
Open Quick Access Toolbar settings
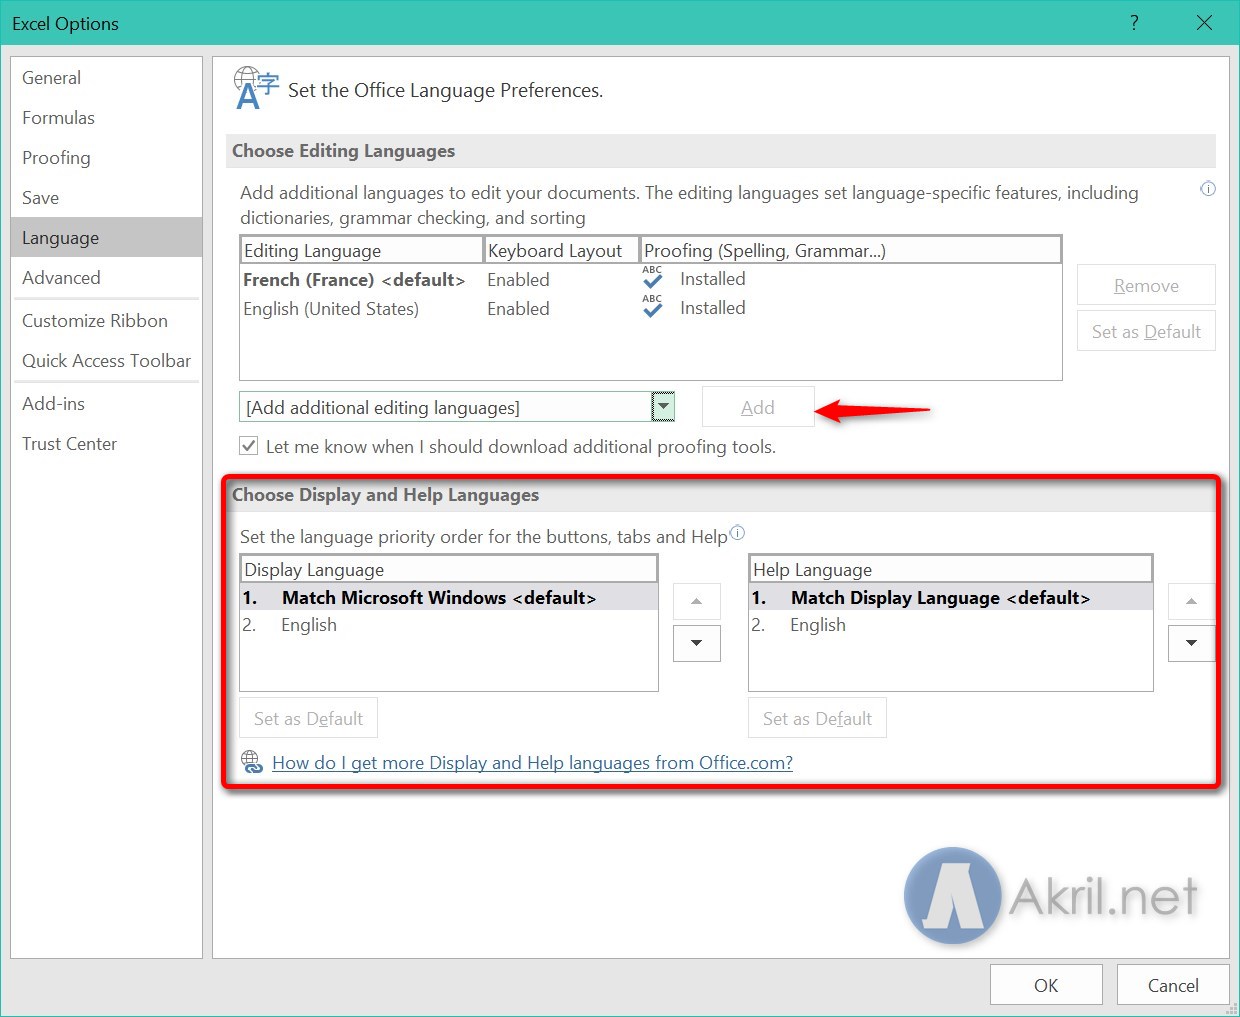106,361
